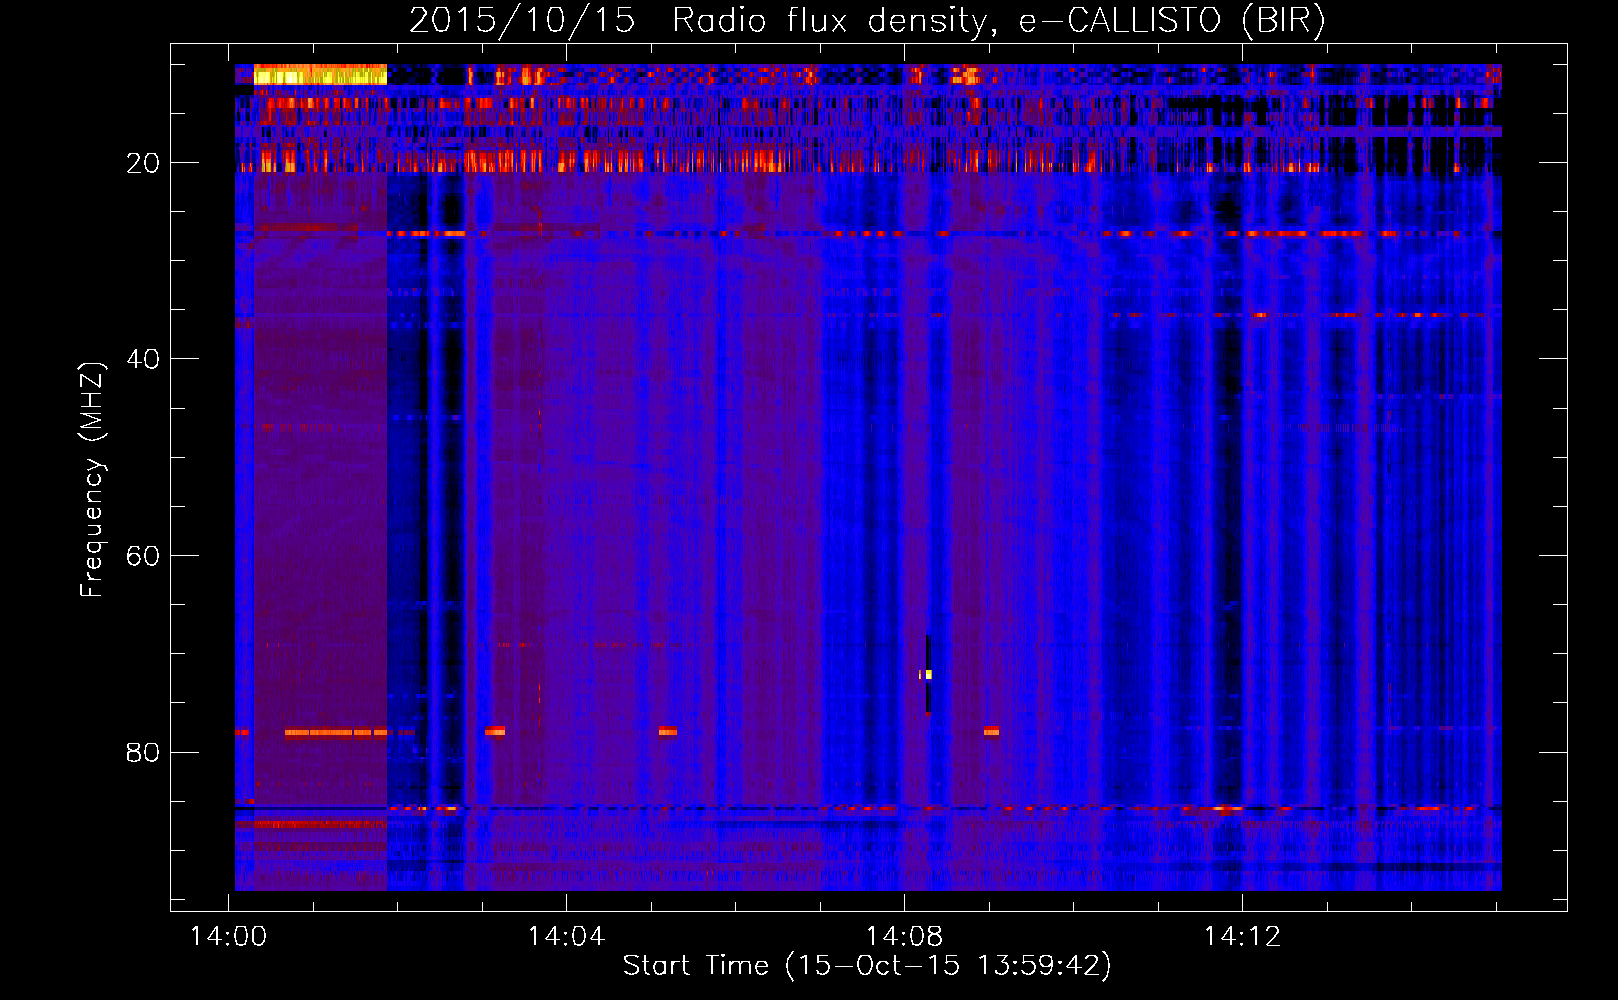Select the 60 MHz frequency tick label

coord(143,556)
